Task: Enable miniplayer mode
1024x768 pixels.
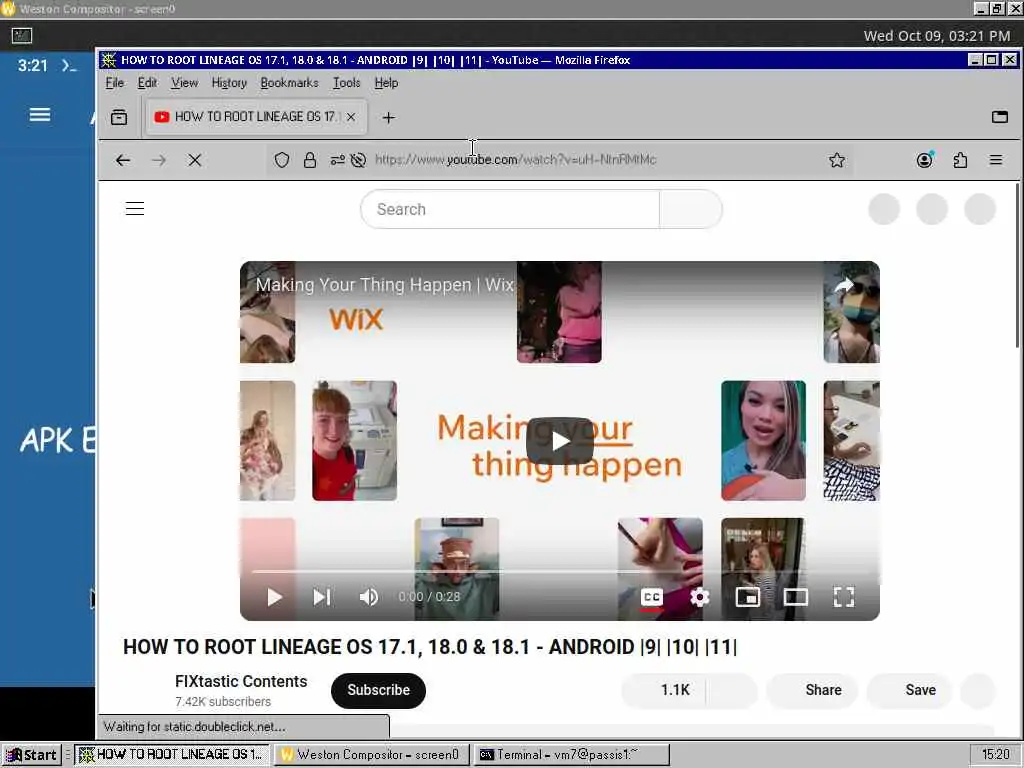Action: click(748, 597)
